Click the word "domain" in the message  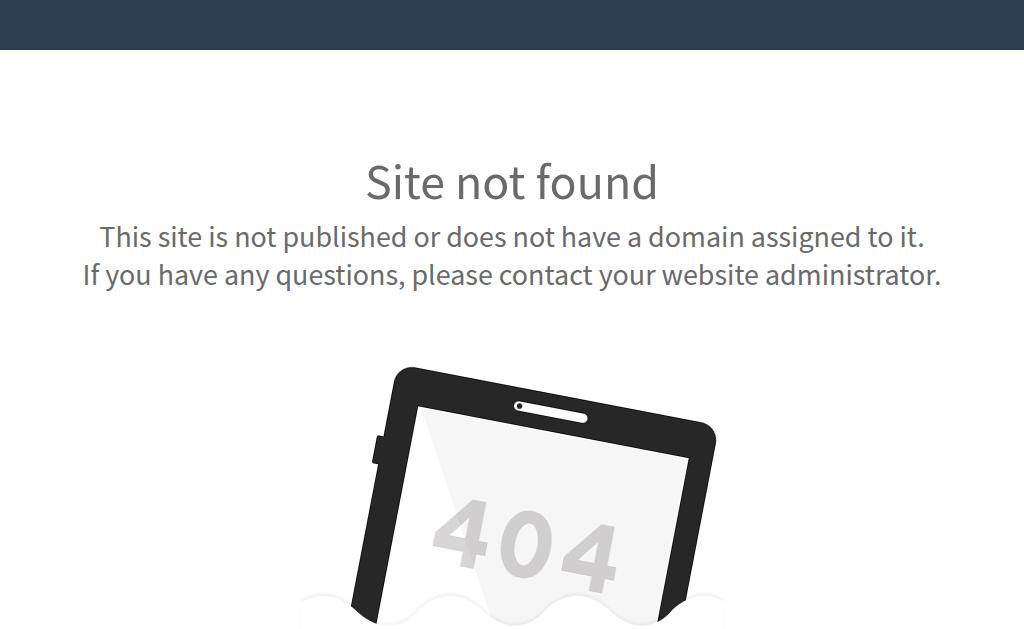click(x=696, y=237)
